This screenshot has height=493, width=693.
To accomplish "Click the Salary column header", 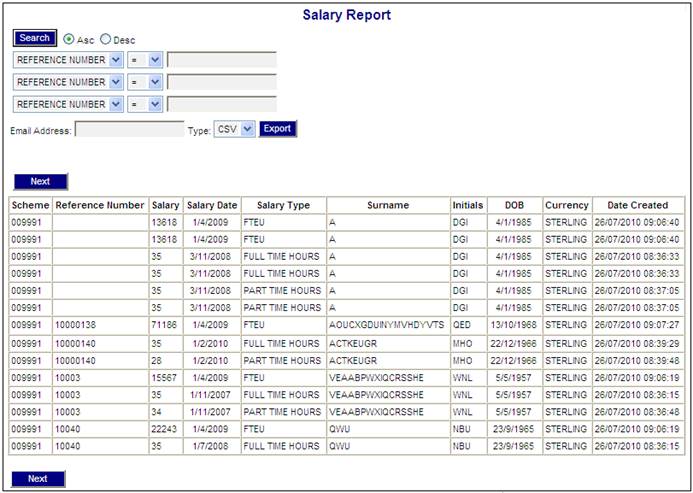I will pyautogui.click(x=166, y=206).
